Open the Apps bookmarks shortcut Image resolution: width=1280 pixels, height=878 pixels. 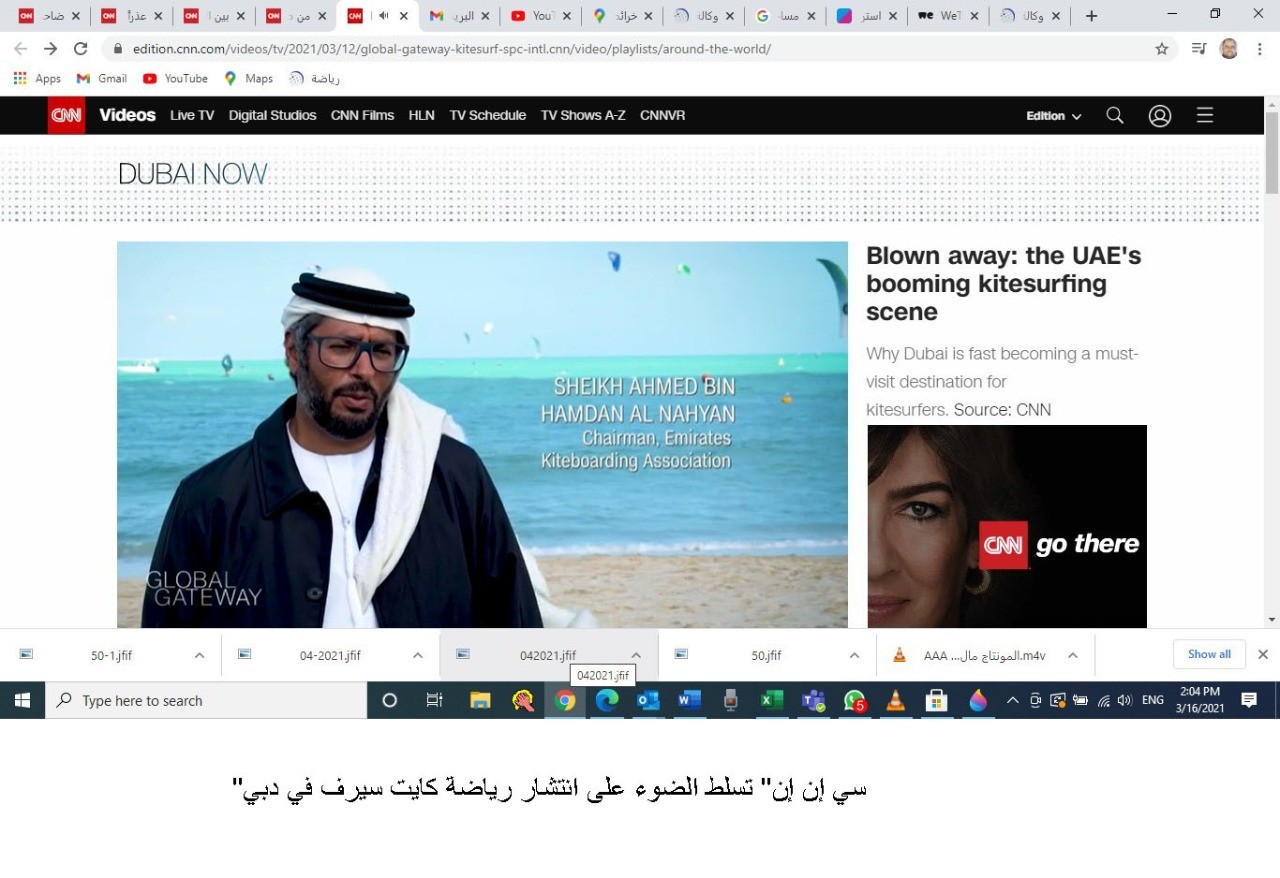(37, 78)
